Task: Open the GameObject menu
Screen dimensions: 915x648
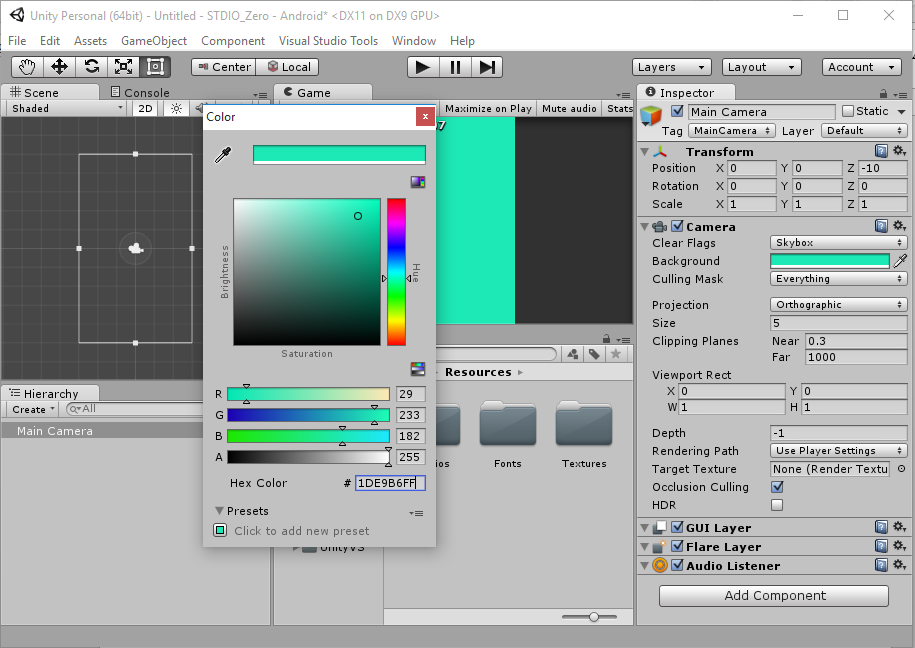Action: click(154, 41)
